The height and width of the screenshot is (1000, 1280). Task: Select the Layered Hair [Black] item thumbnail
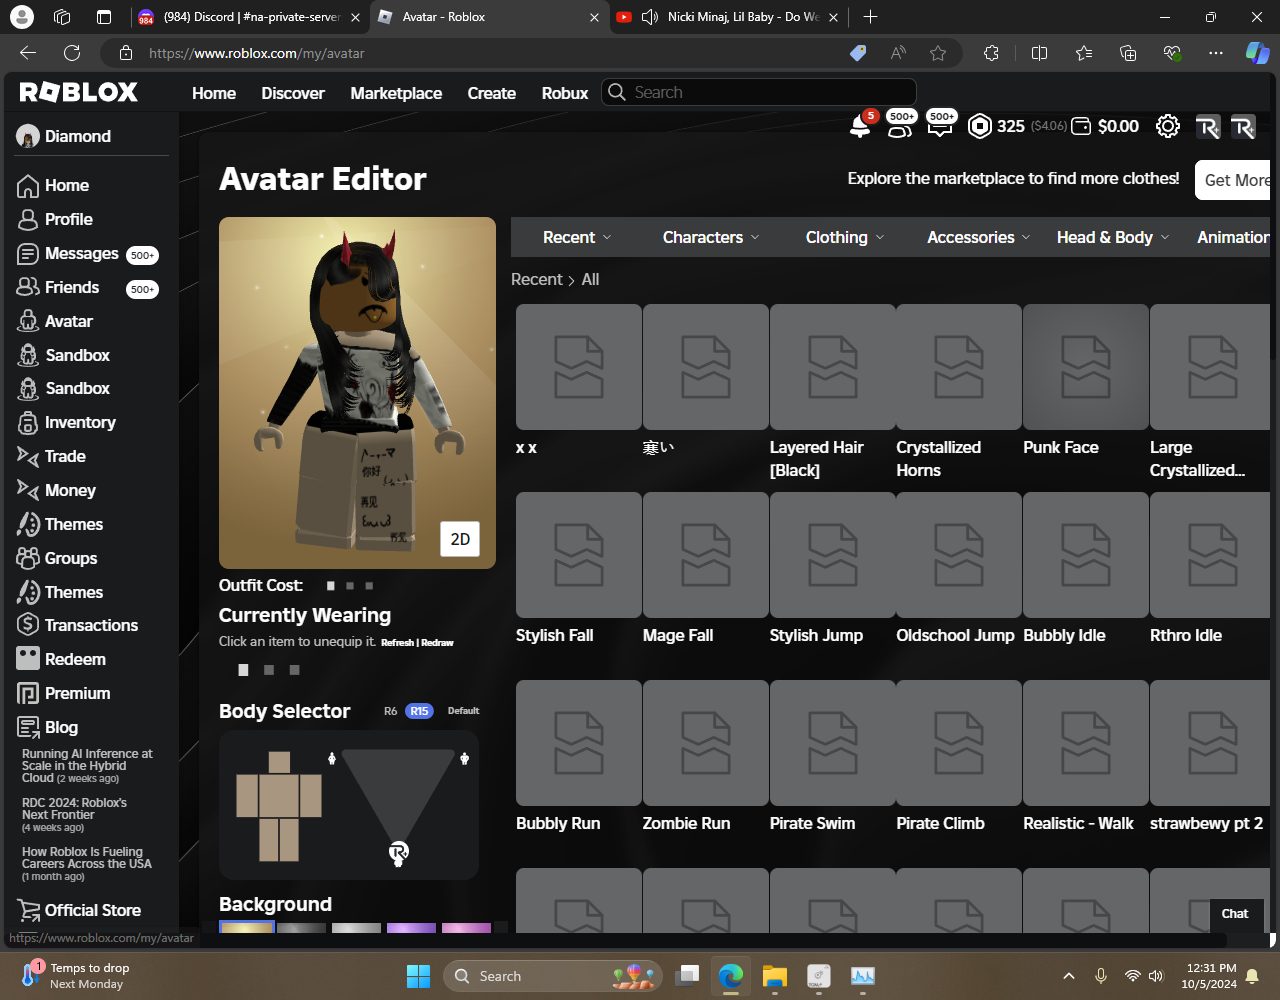pos(832,367)
